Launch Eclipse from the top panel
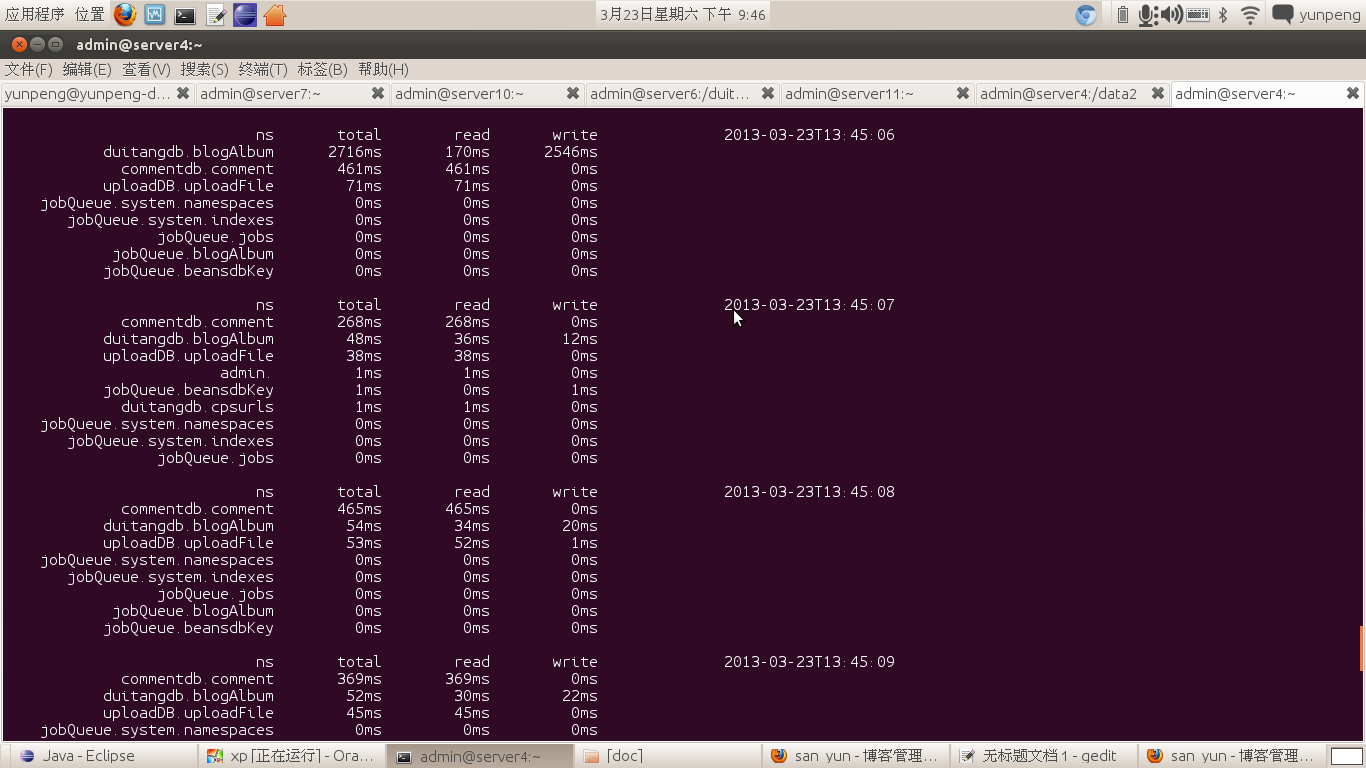 click(245, 15)
